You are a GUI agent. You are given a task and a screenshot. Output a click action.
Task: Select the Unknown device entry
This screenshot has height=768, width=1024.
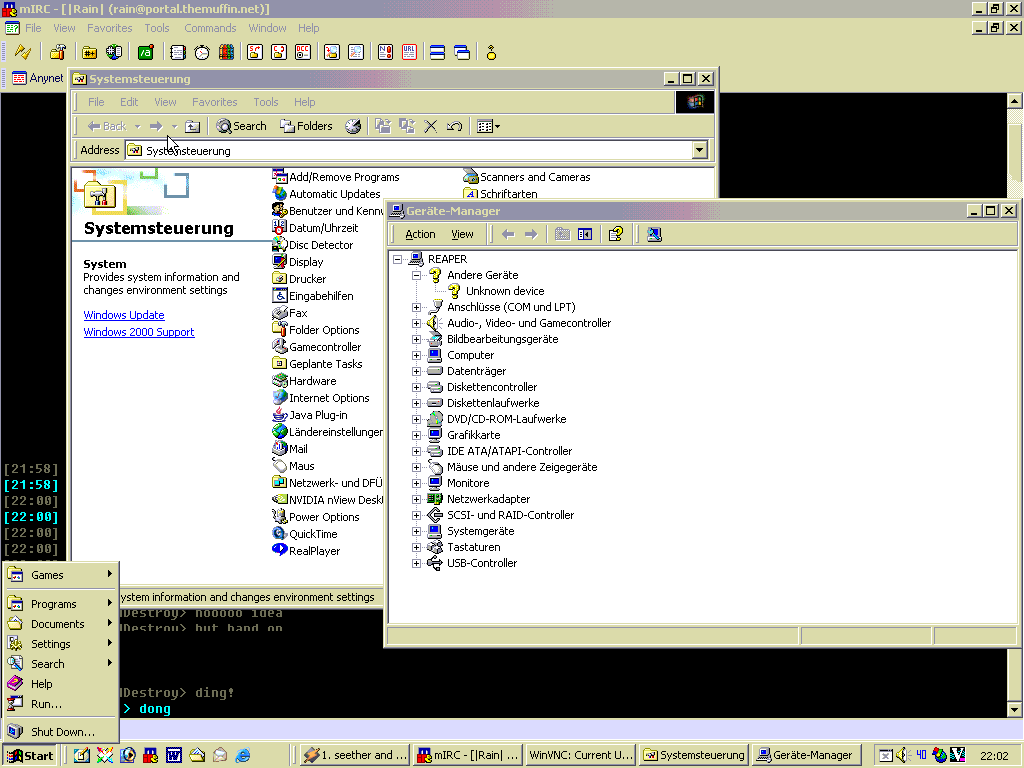pyautogui.click(x=505, y=291)
